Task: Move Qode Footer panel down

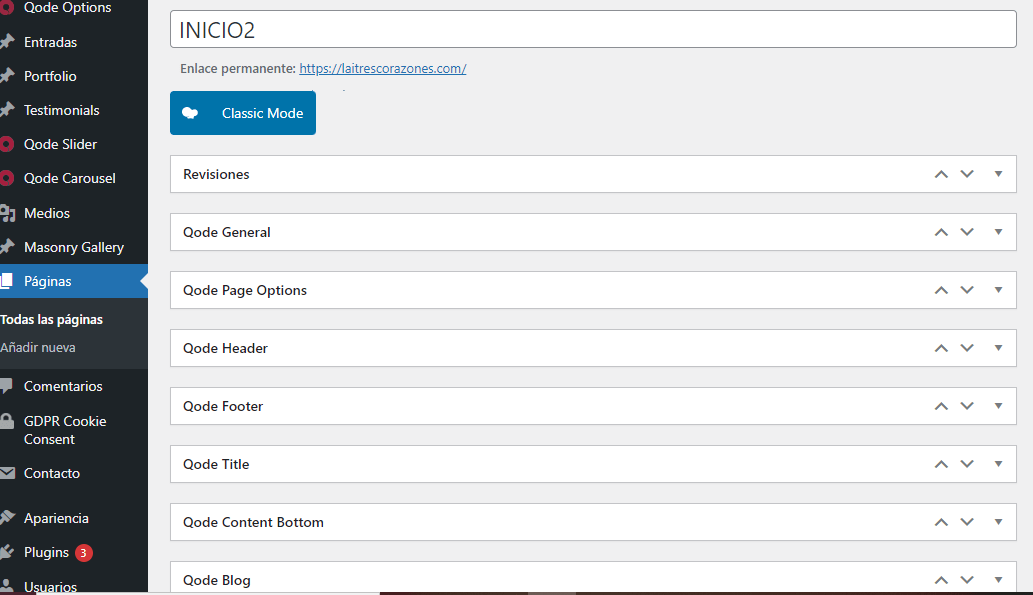Action: [967, 407]
